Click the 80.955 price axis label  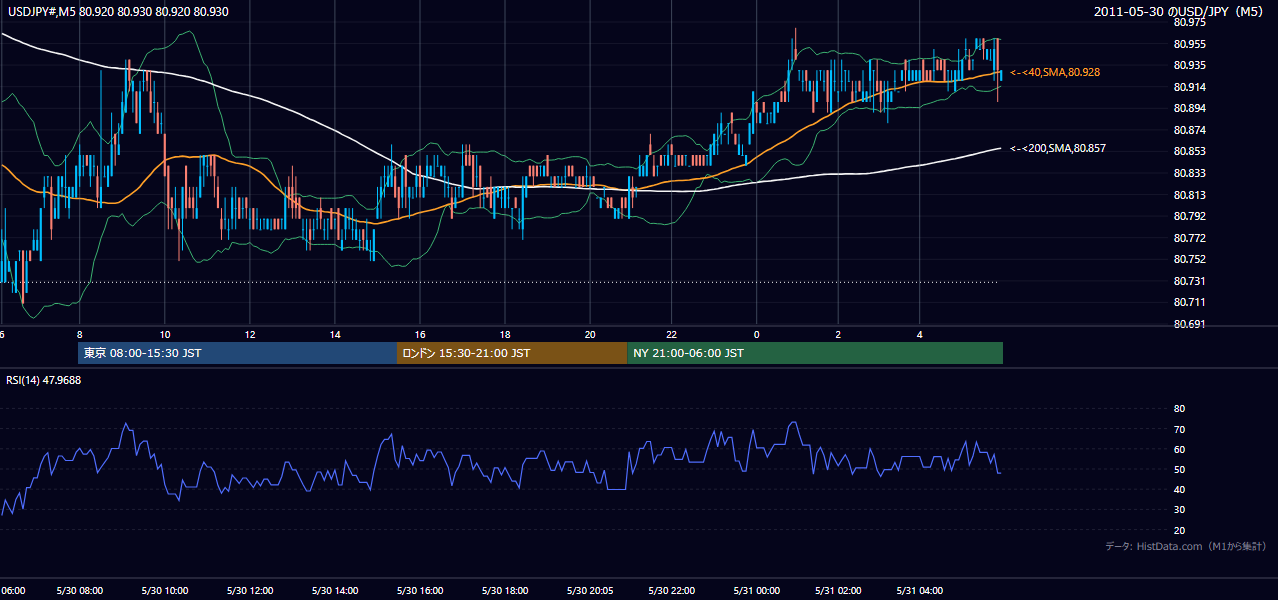1189,44
